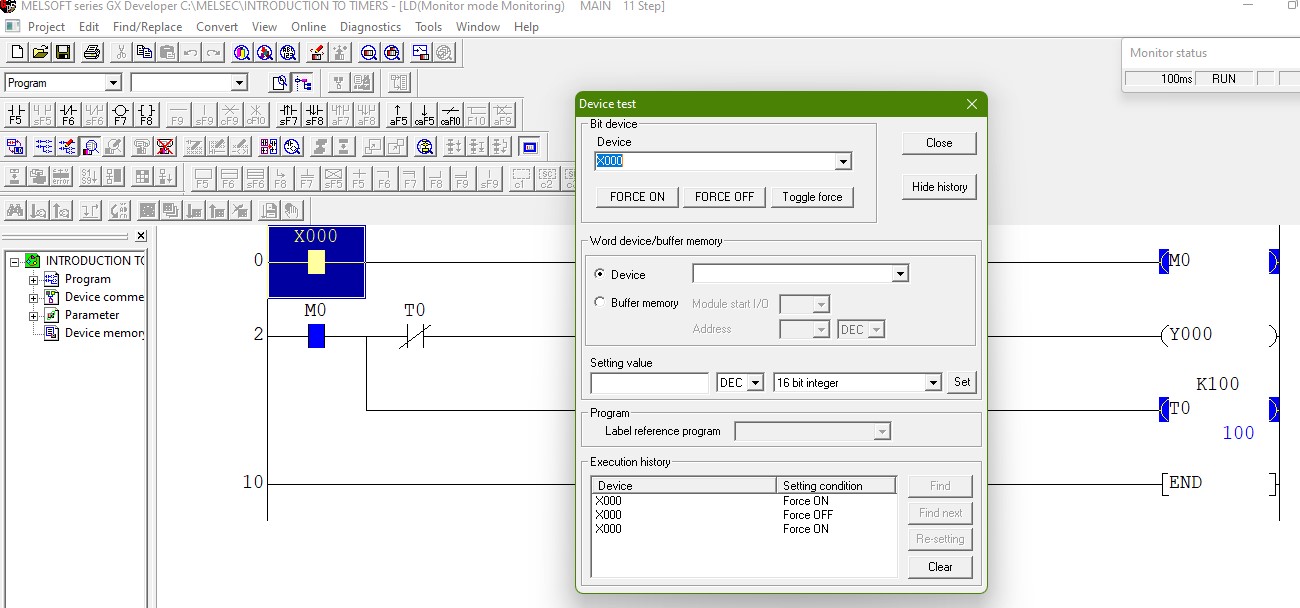This screenshot has height=608, width=1300.
Task: Open a project with the folder icon
Action: [x=40, y=52]
